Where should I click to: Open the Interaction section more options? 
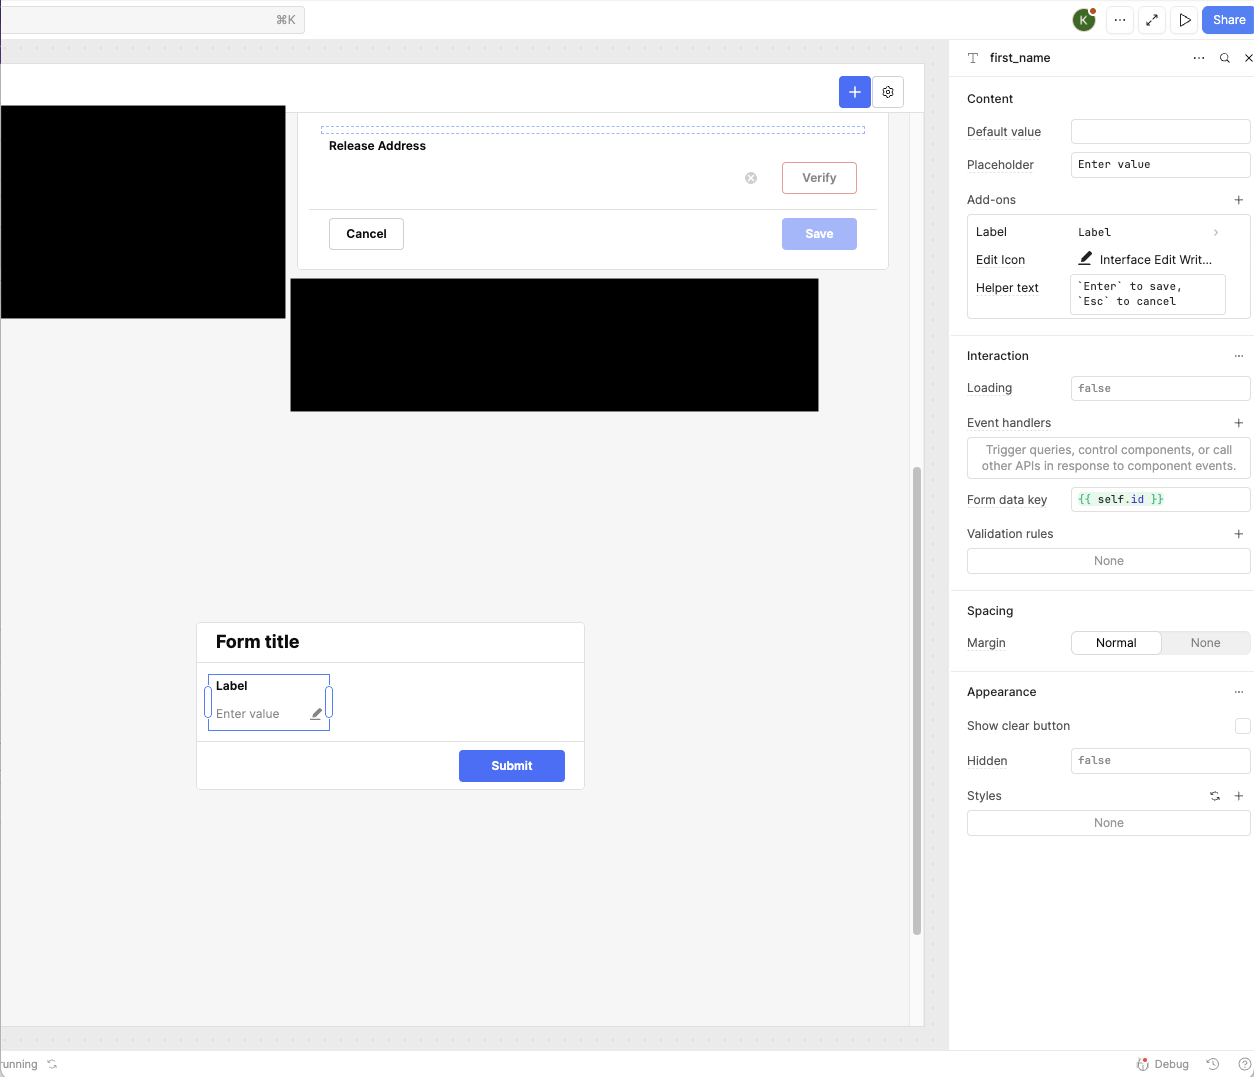pos(1239,356)
